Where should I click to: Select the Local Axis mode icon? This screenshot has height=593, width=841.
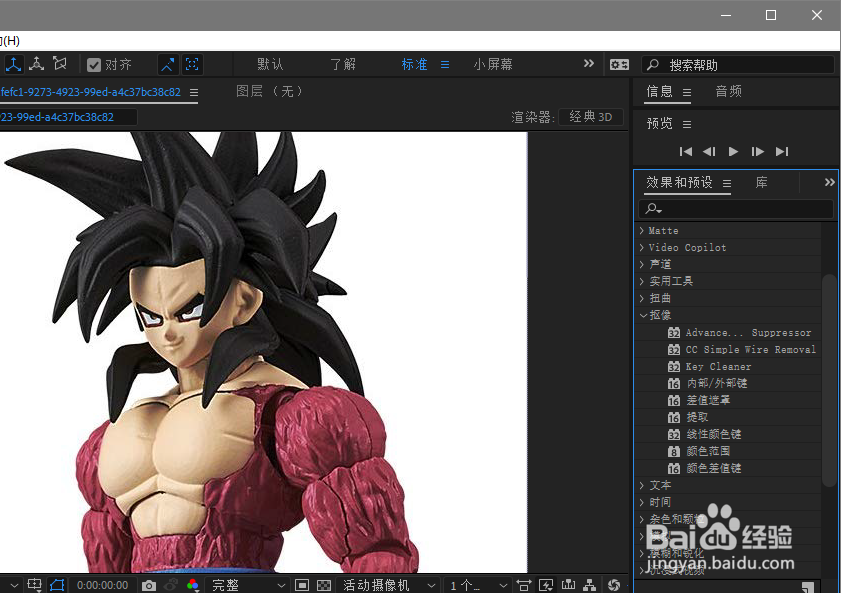[13, 64]
